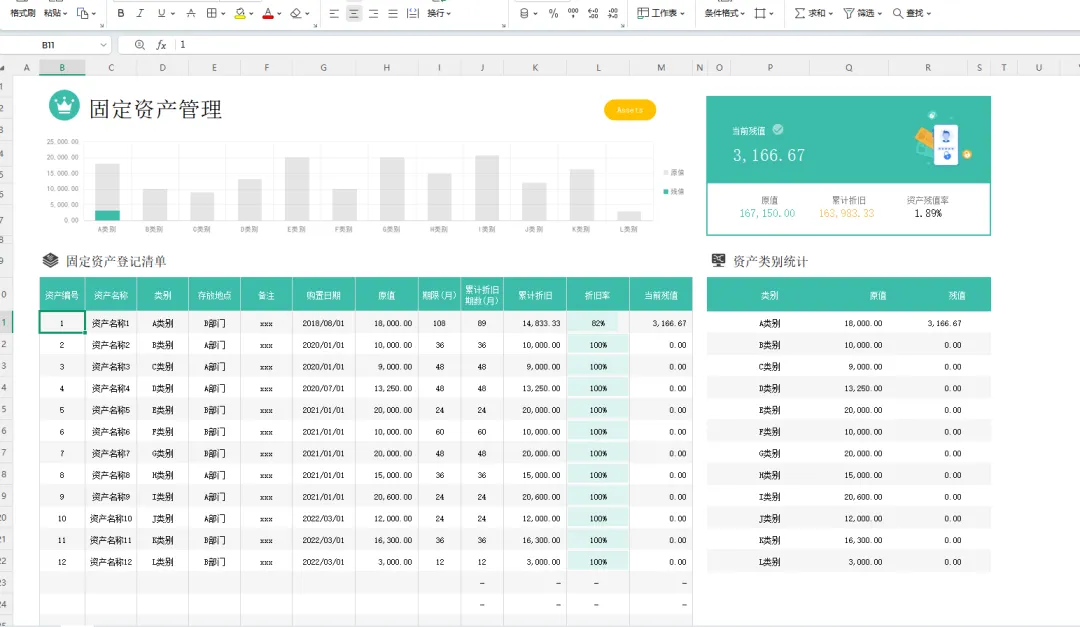Click the fx insert function icon
This screenshot has width=1080, height=627.
[x=161, y=45]
